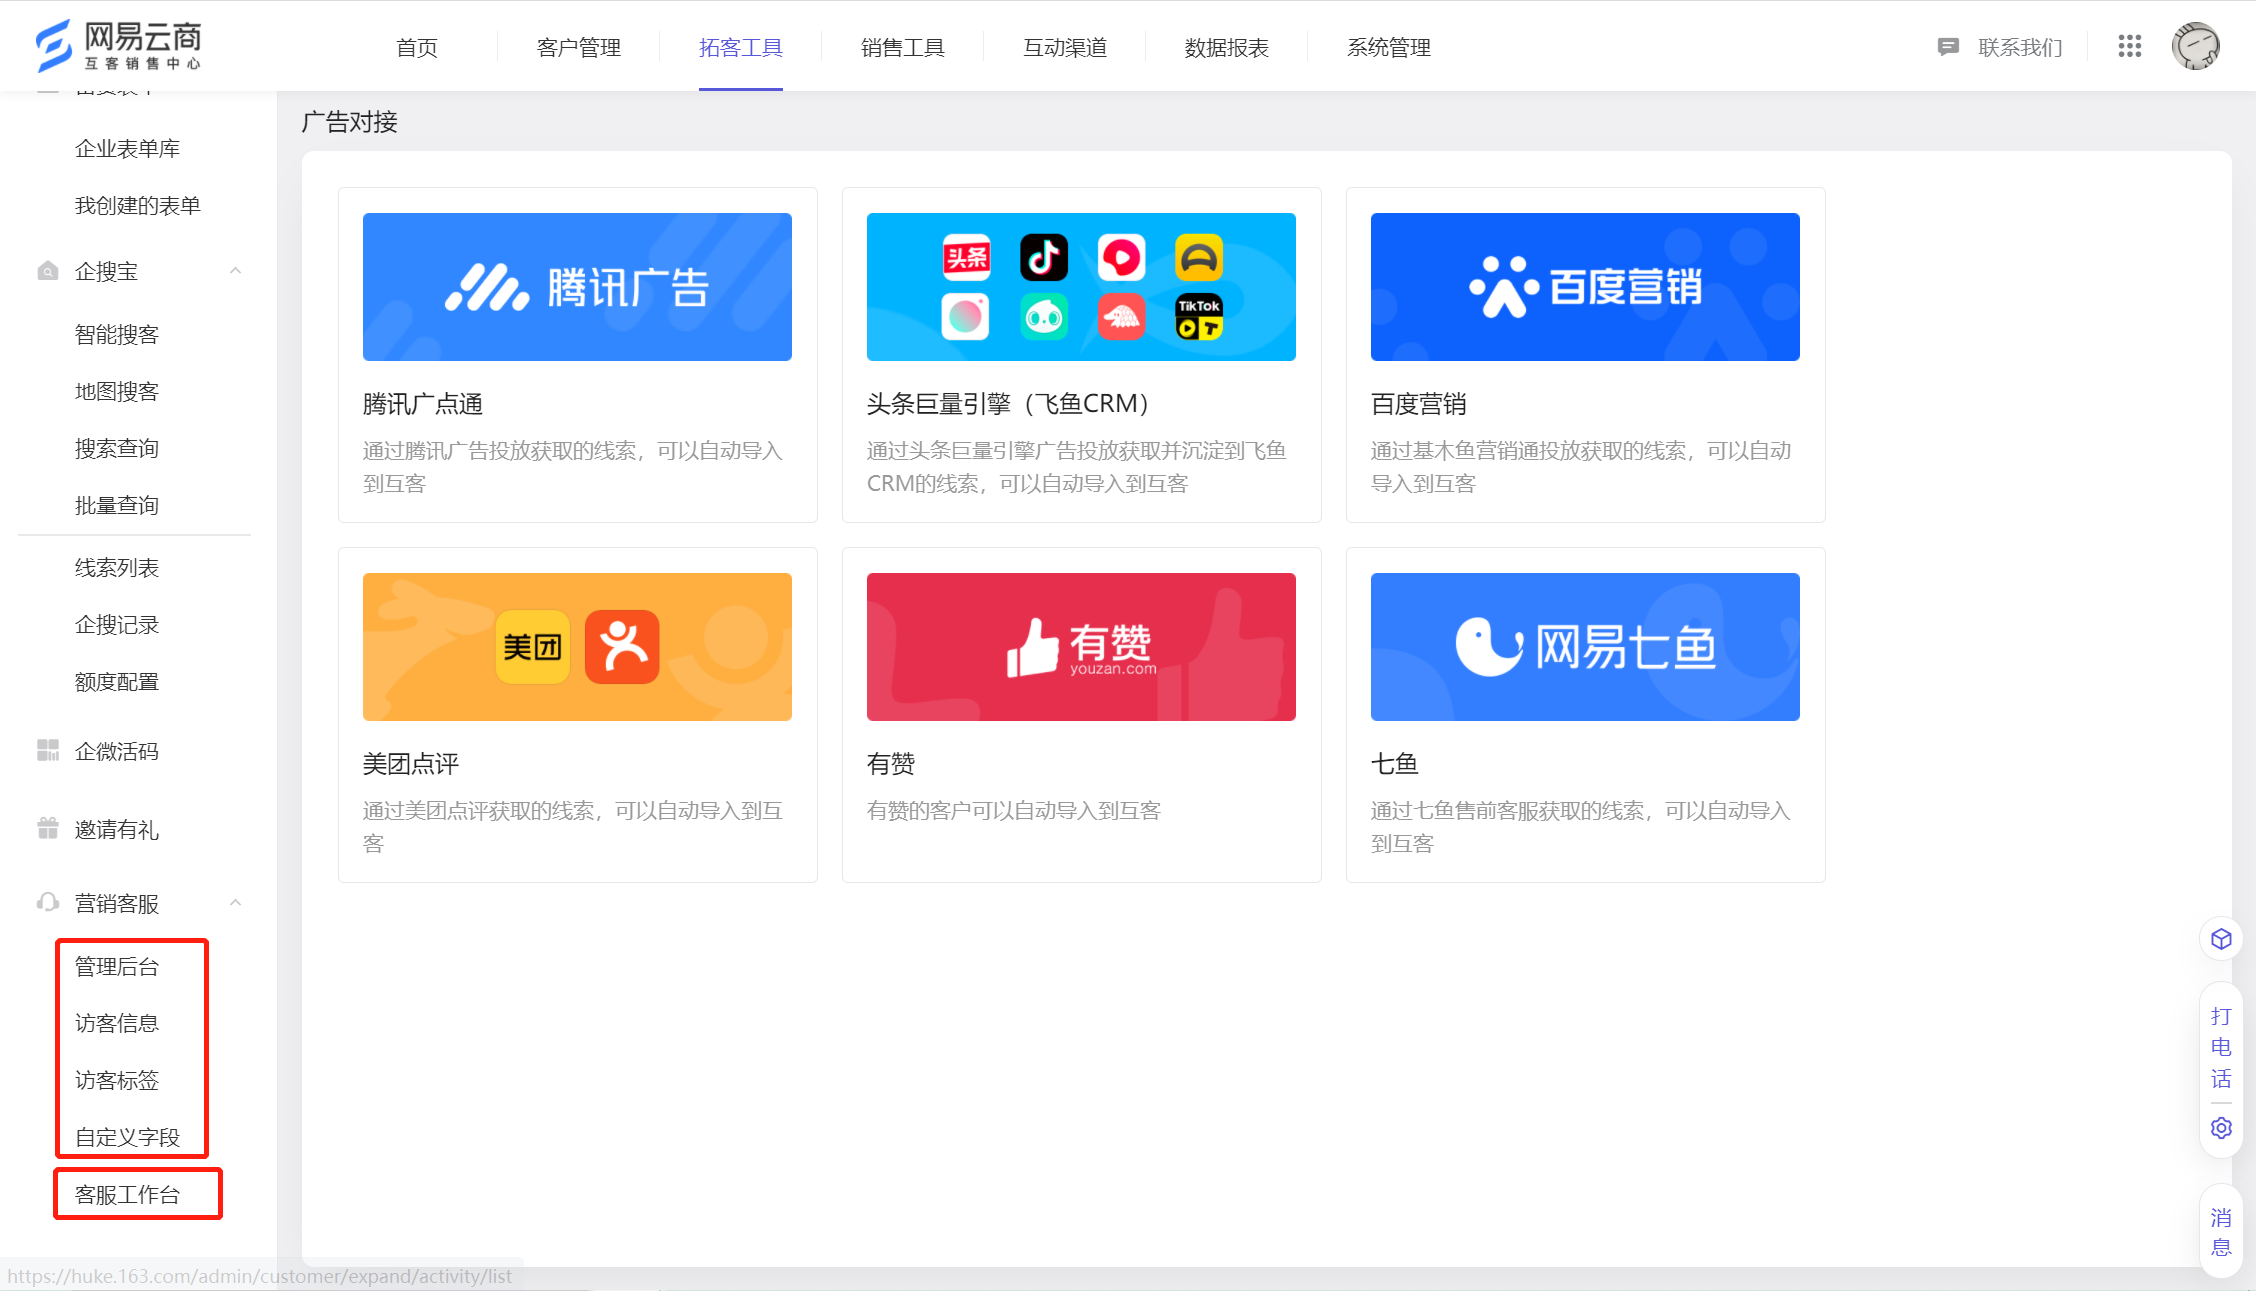
Task: Open the 百度营销 banner card
Action: (1585, 287)
